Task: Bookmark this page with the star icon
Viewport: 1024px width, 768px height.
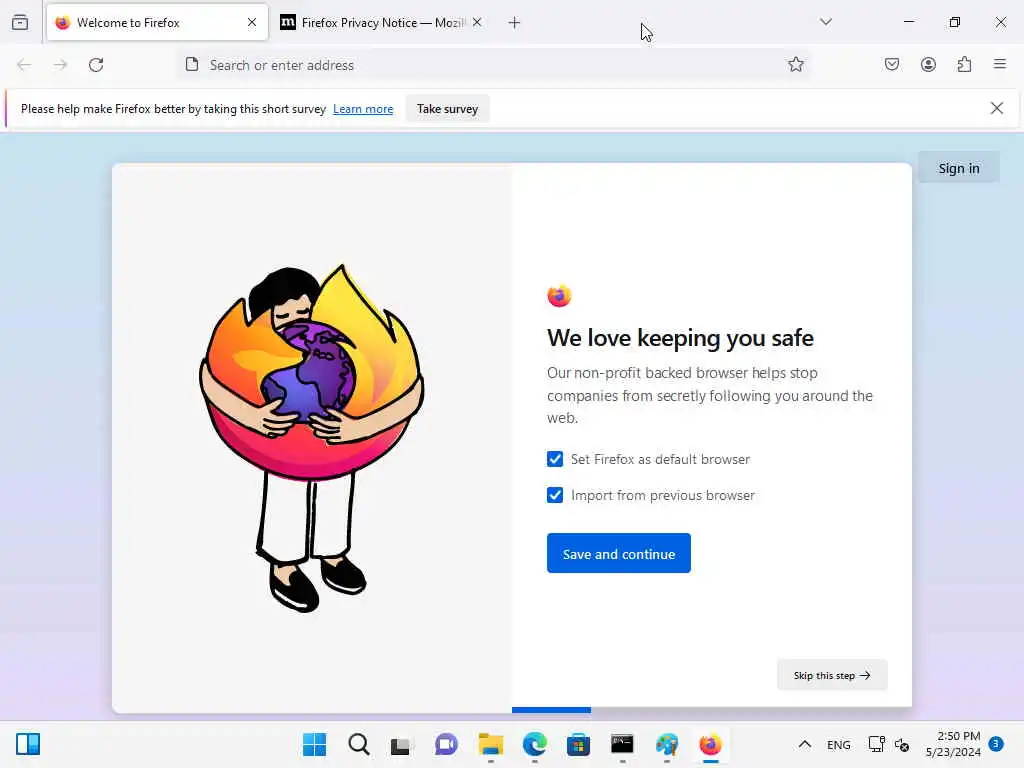Action: pyautogui.click(x=795, y=65)
